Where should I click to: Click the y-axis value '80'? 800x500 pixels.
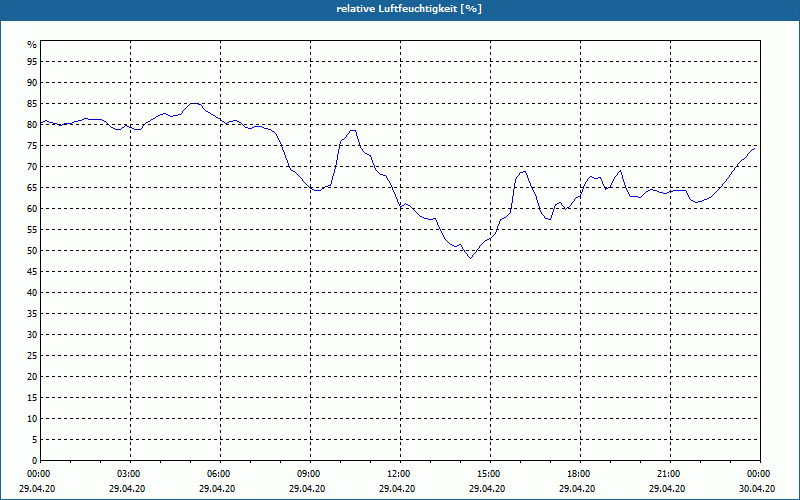32,124
